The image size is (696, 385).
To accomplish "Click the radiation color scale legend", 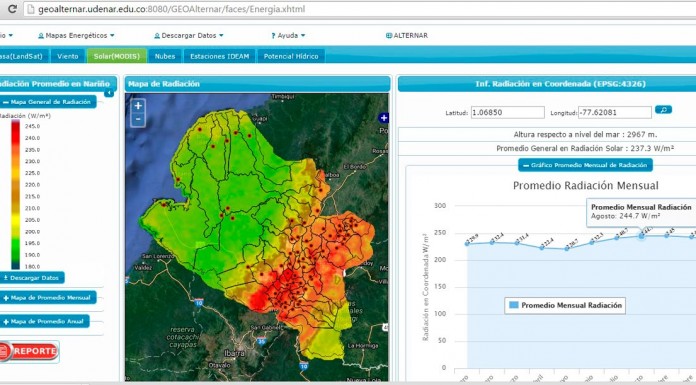I will [16, 194].
